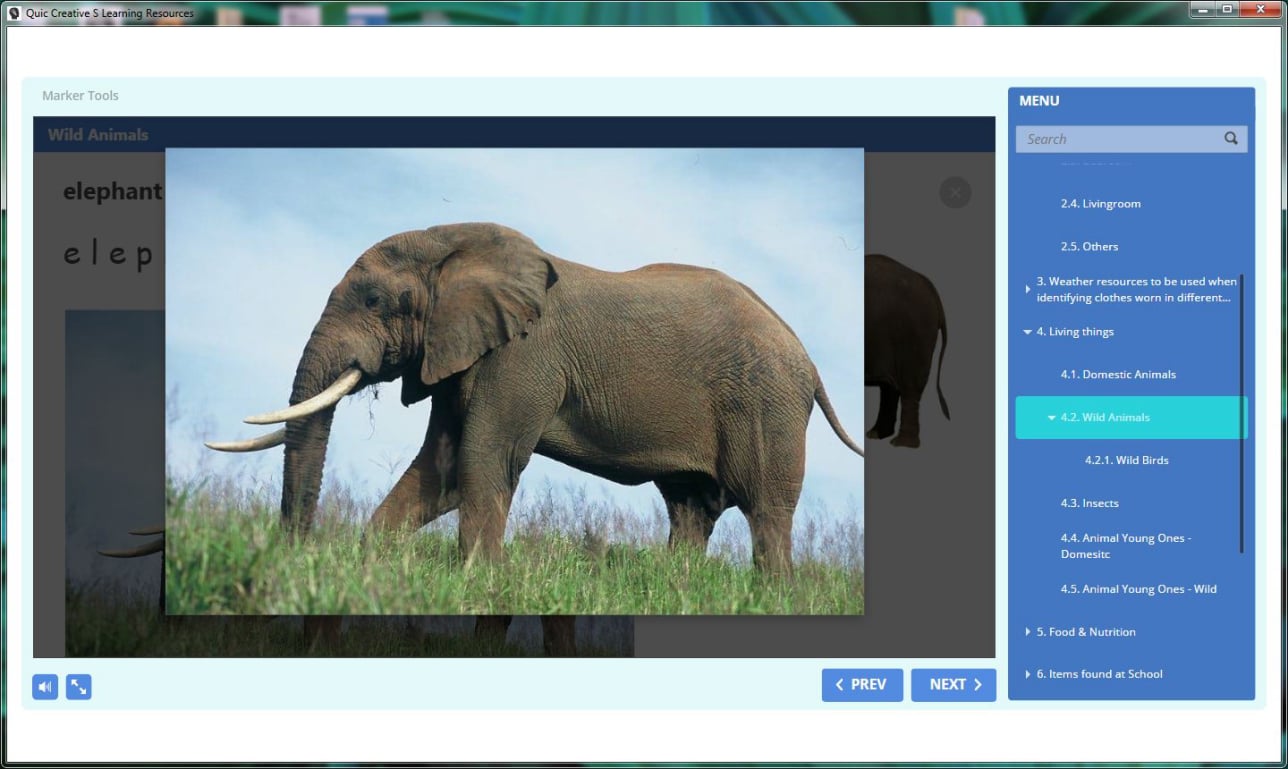The image size is (1288, 769).
Task: Close the elephant image popup
Action: (955, 192)
